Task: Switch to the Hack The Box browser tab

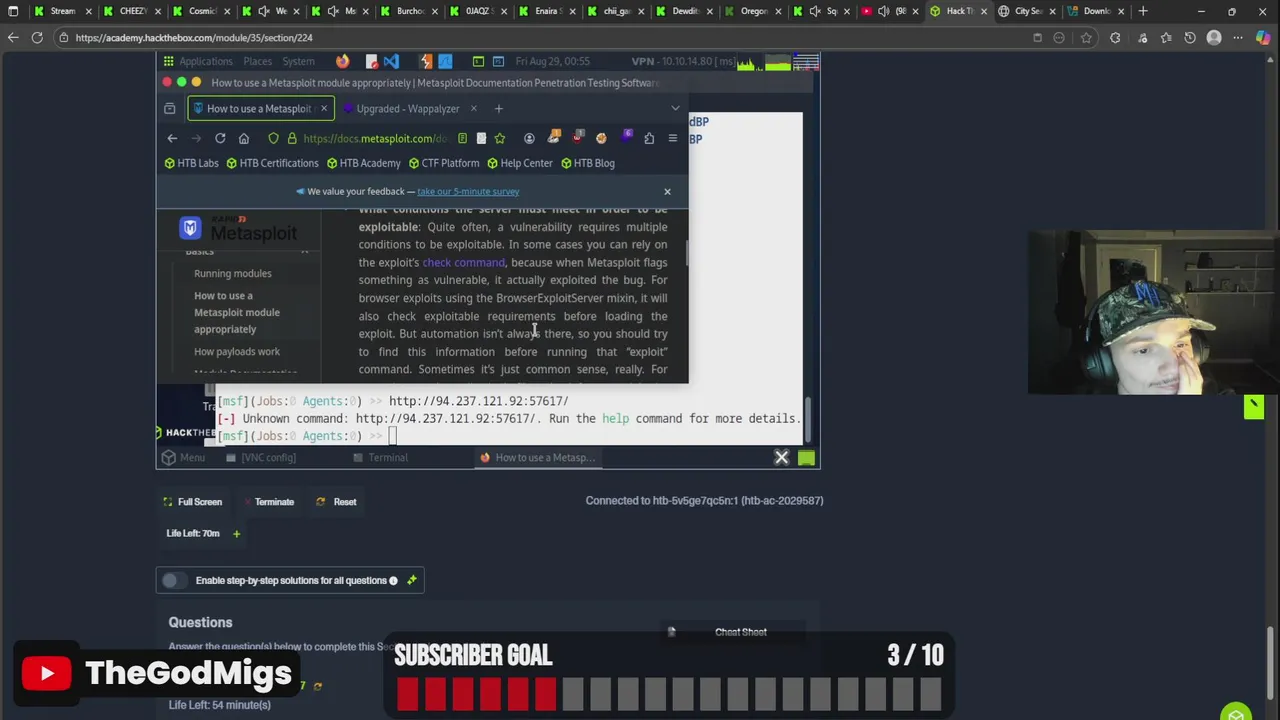Action: [957, 11]
